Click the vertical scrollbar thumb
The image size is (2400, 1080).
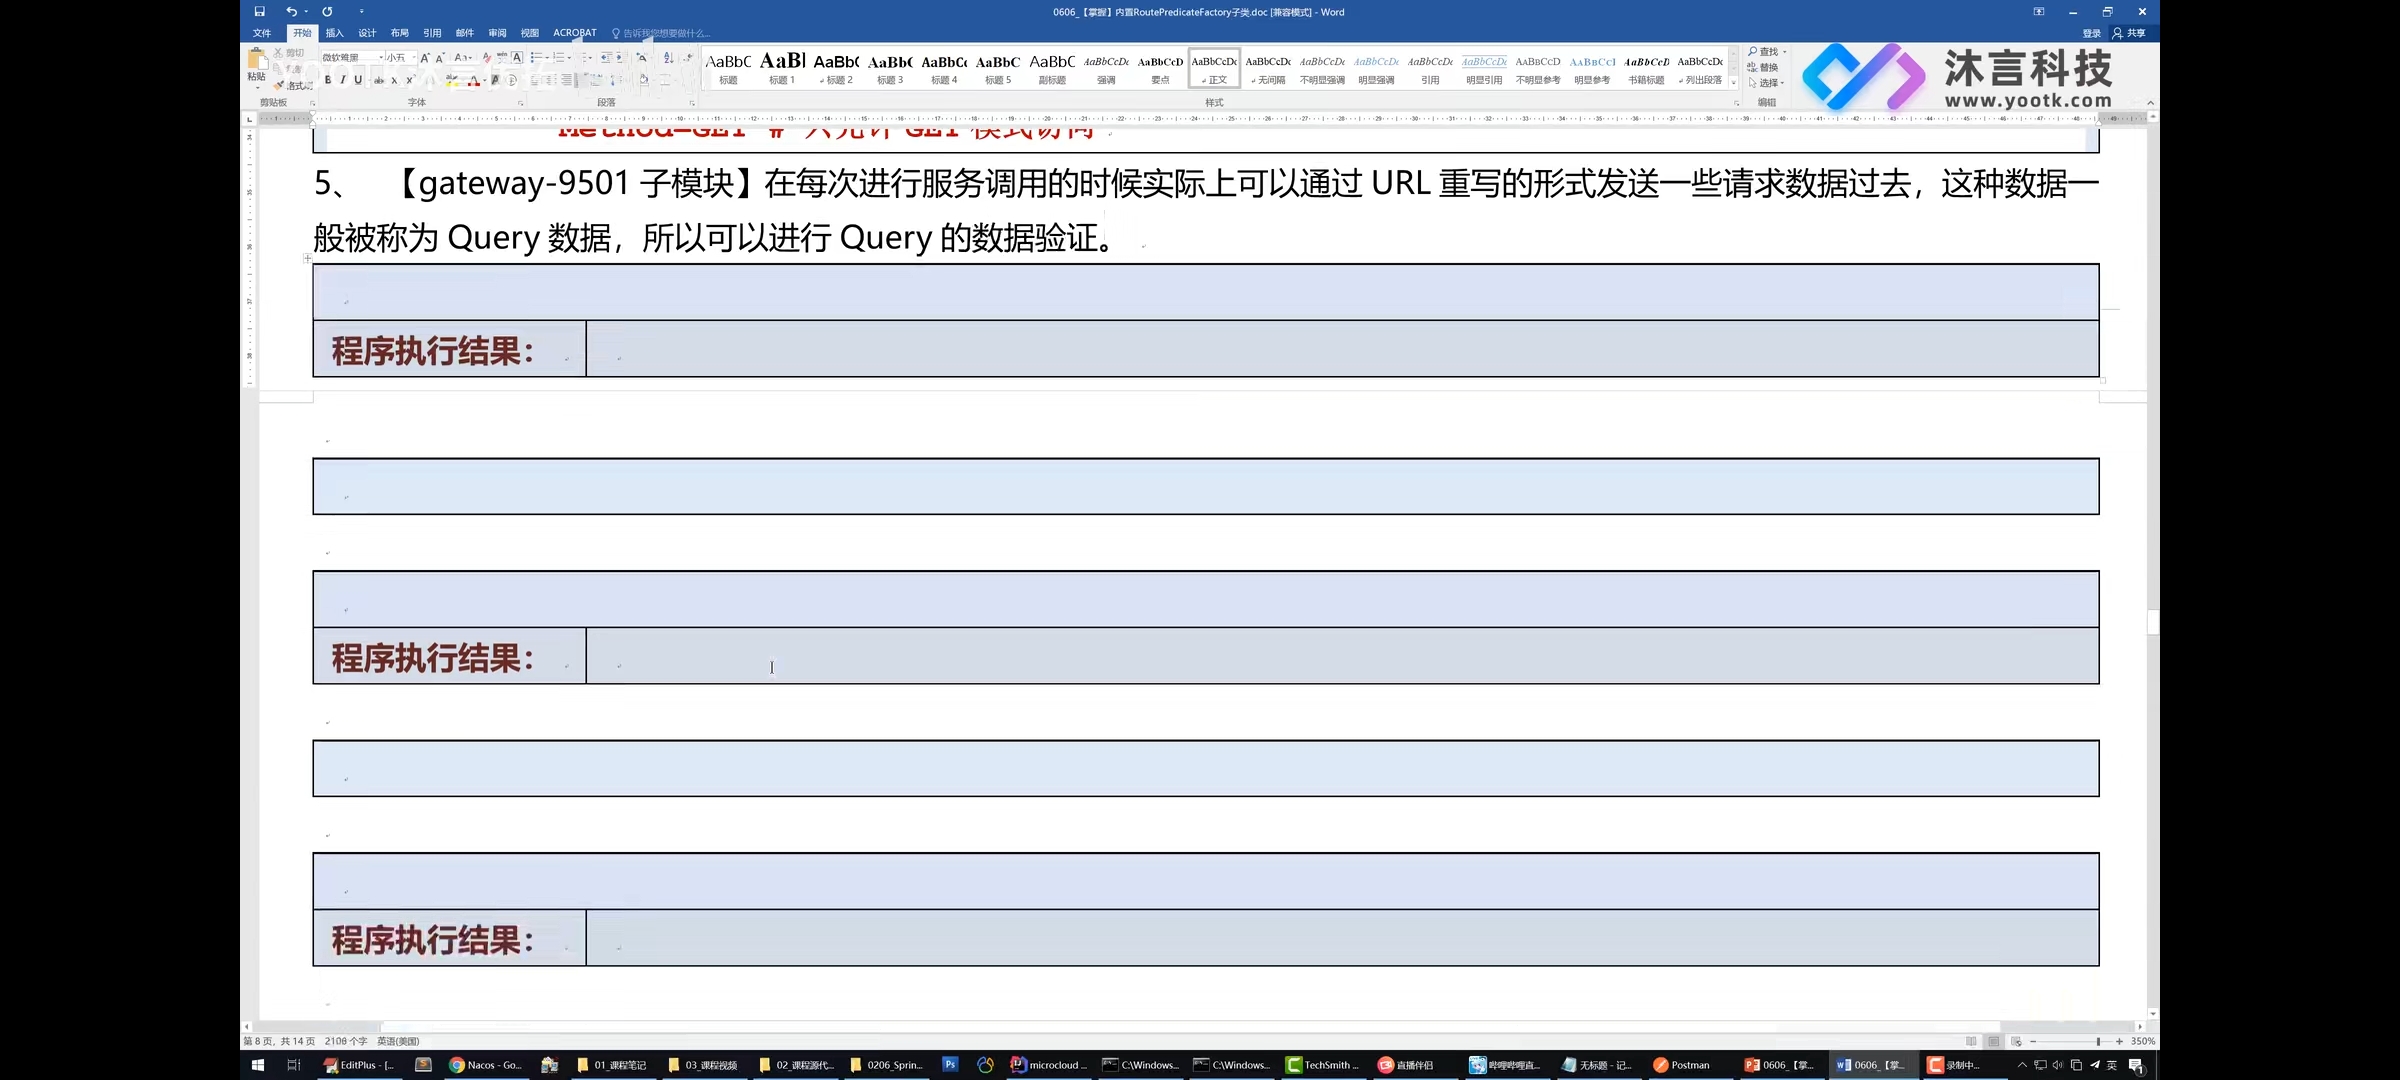[2153, 622]
